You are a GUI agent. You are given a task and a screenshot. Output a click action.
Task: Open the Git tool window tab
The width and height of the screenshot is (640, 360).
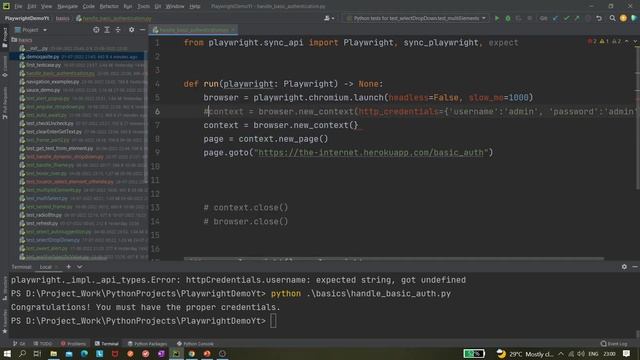19,344
